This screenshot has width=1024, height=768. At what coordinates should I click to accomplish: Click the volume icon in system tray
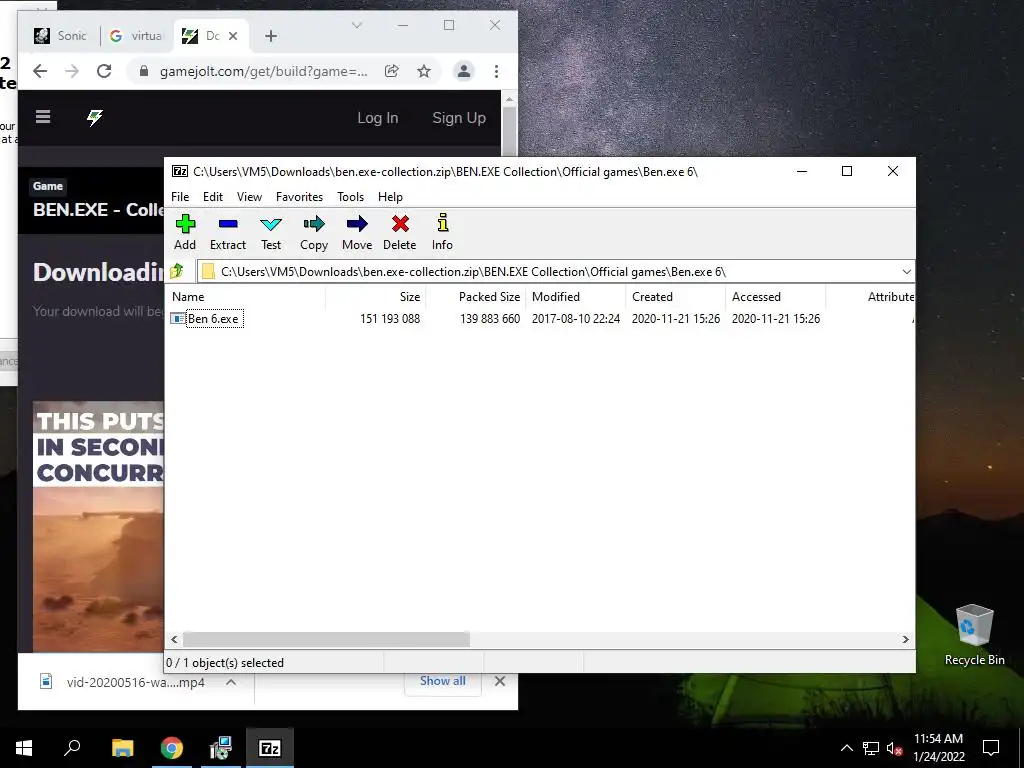[x=894, y=748]
